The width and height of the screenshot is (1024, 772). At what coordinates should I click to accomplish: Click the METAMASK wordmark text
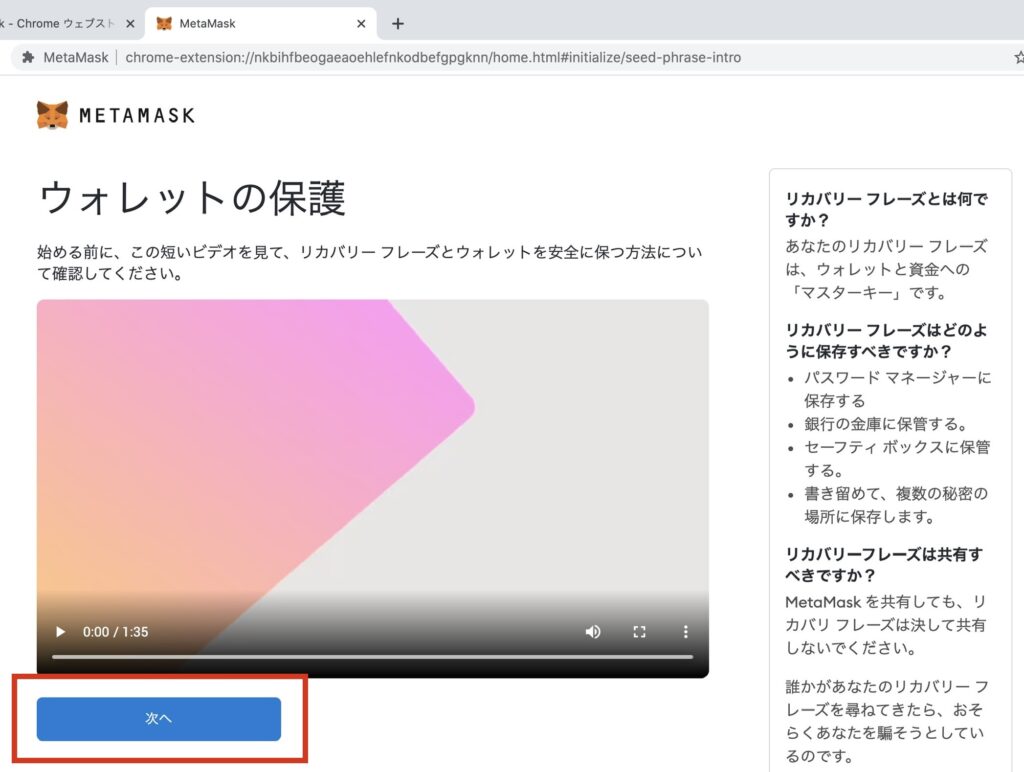137,116
